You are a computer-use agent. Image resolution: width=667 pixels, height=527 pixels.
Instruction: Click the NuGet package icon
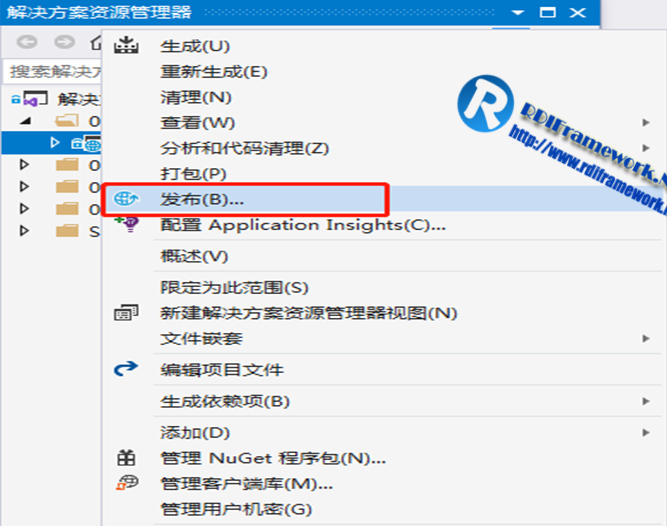pyautogui.click(x=126, y=458)
